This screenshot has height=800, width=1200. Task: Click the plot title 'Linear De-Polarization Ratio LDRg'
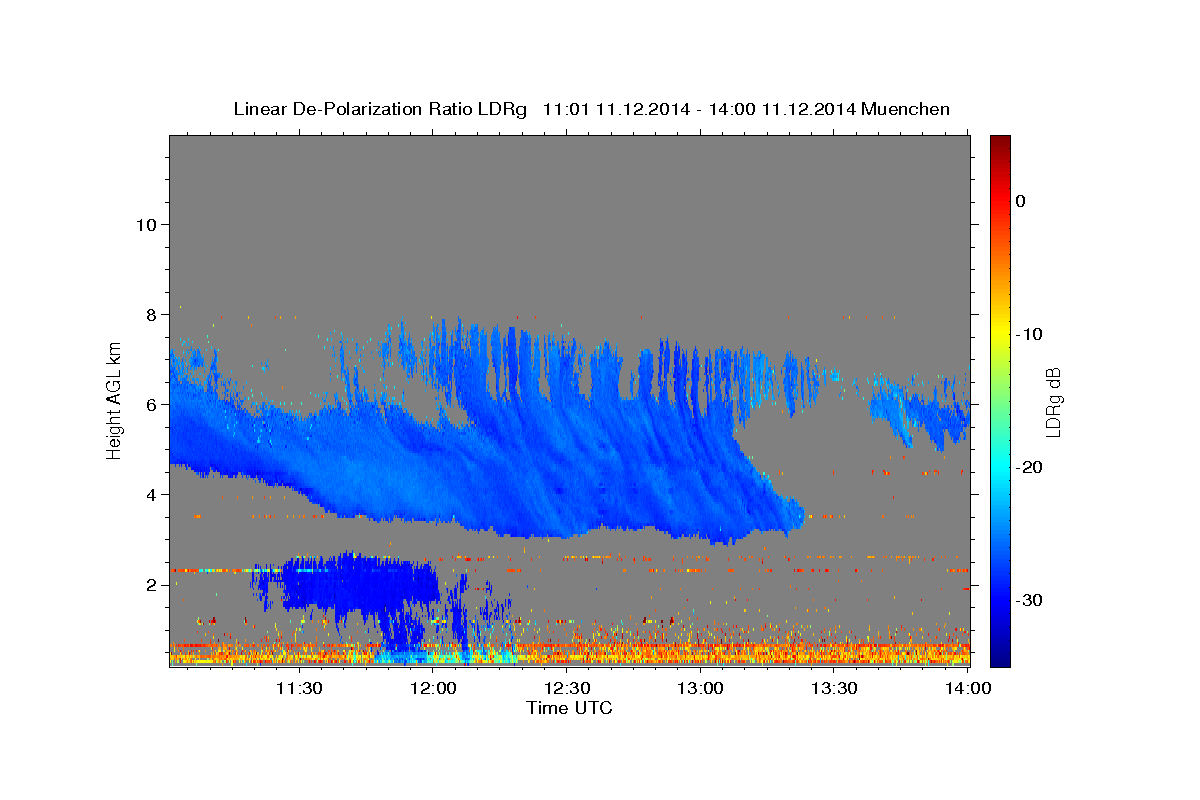click(379, 109)
